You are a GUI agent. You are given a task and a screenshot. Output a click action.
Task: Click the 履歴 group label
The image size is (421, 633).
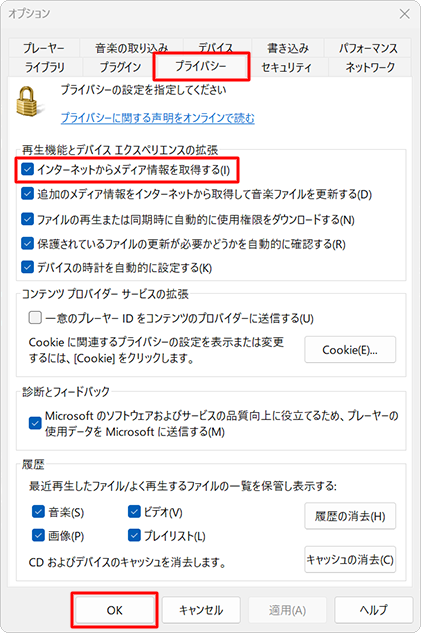point(33,465)
